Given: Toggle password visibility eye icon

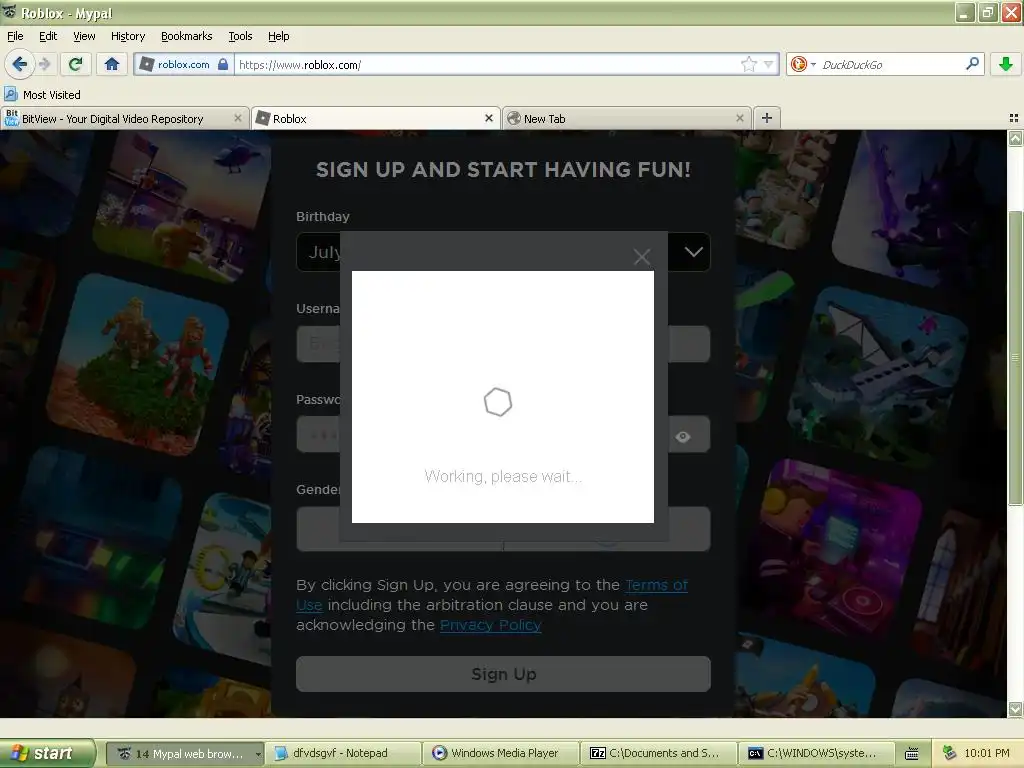Looking at the screenshot, I should tap(682, 436).
